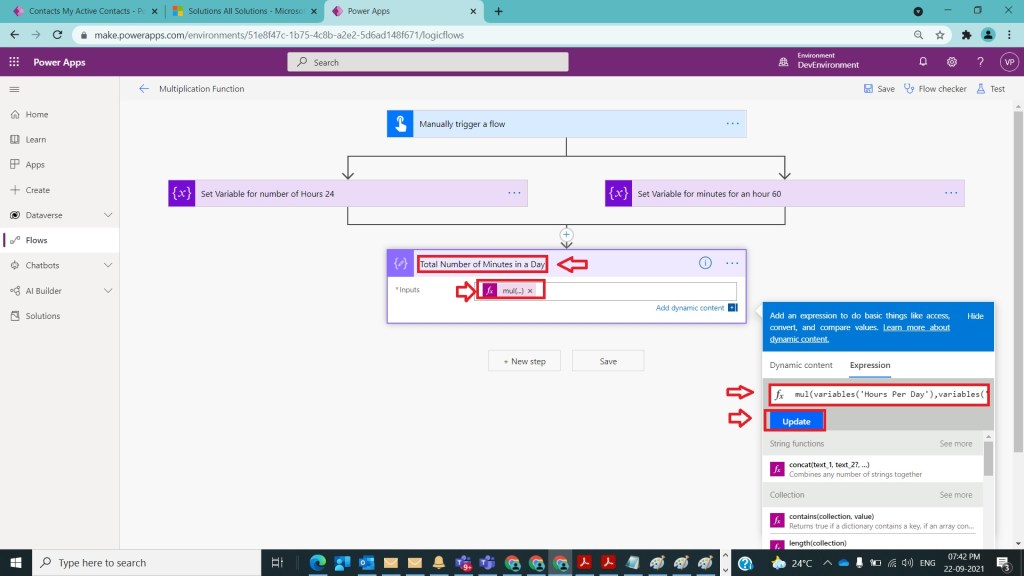Click the notifications bell icon
Image resolution: width=1024 pixels, height=576 pixels.
click(x=923, y=62)
